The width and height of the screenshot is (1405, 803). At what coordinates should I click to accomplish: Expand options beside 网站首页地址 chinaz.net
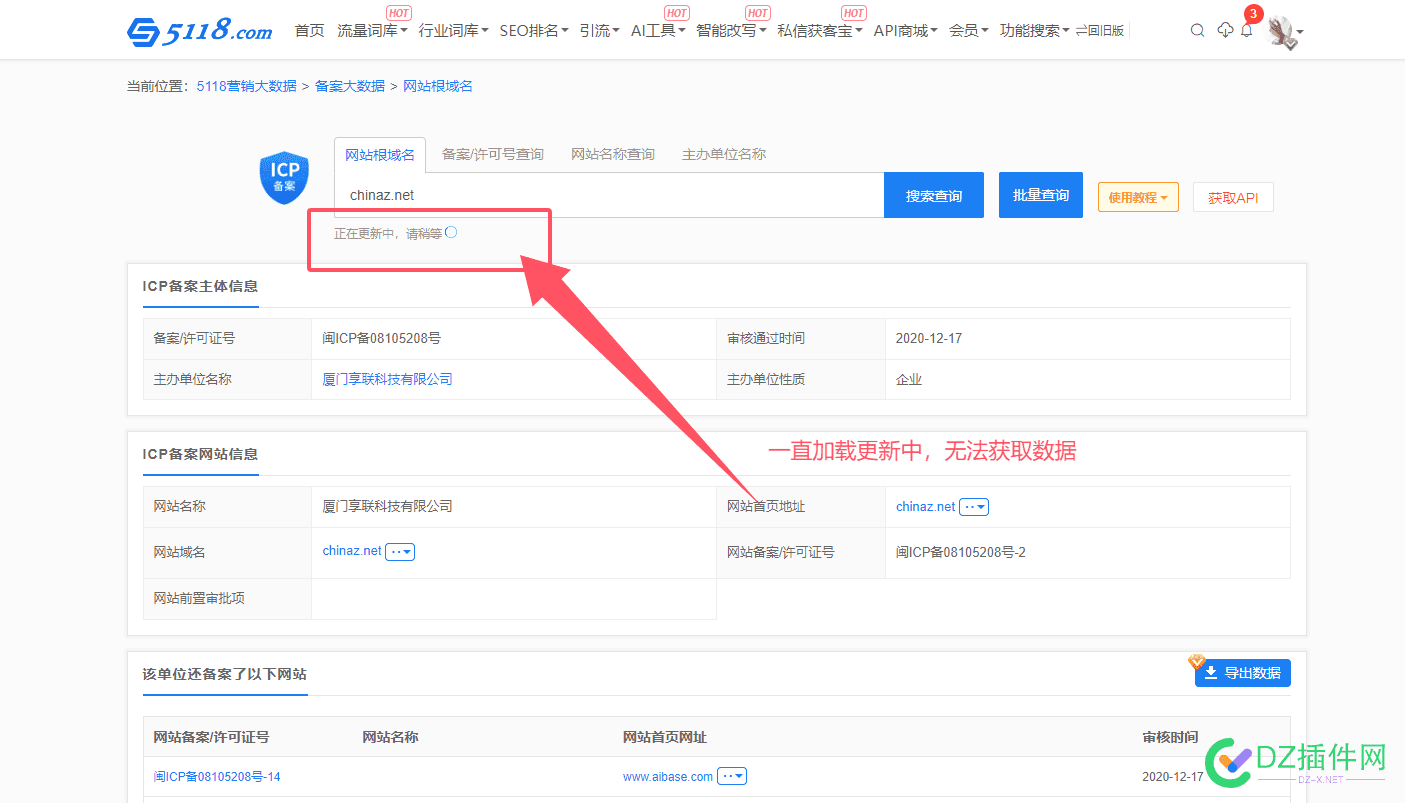(974, 507)
